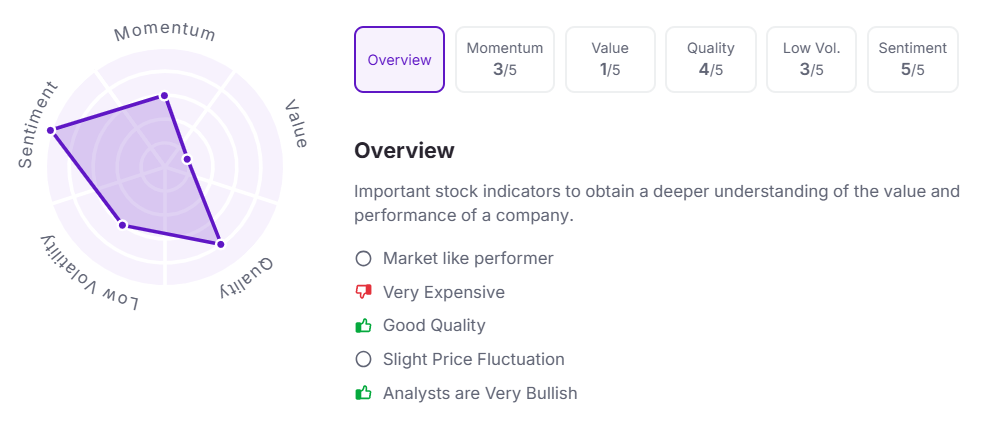Viewport: 984px width, 428px height.
Task: Select the Low Vol. 3/5 tab
Action: [811, 60]
